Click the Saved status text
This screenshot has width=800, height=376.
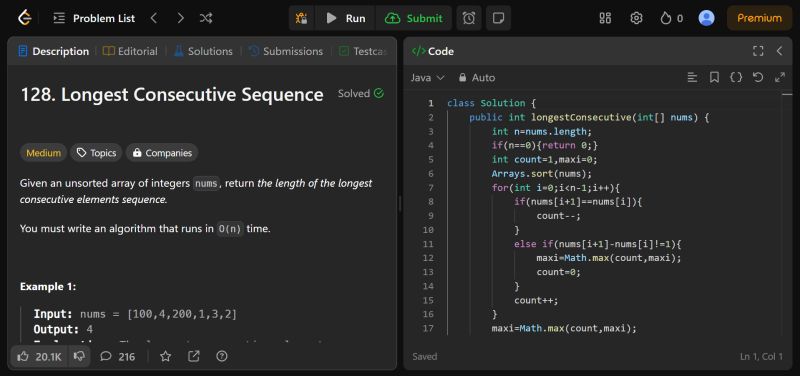point(425,357)
